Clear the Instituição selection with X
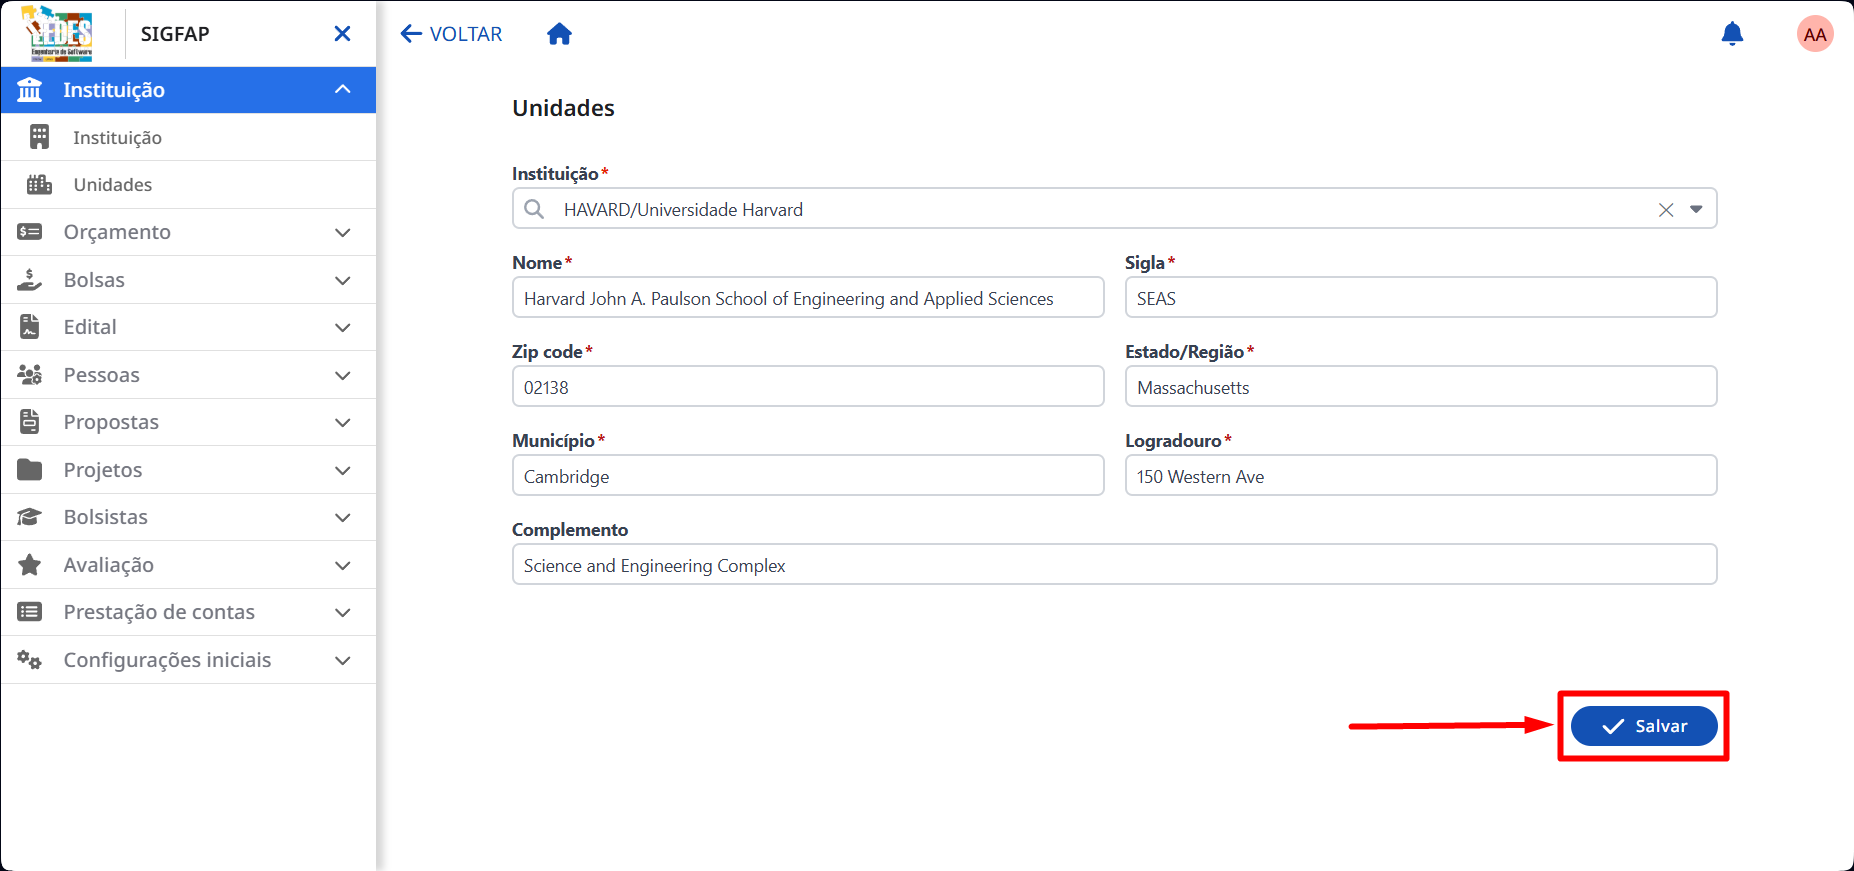1854x871 pixels. (1666, 210)
